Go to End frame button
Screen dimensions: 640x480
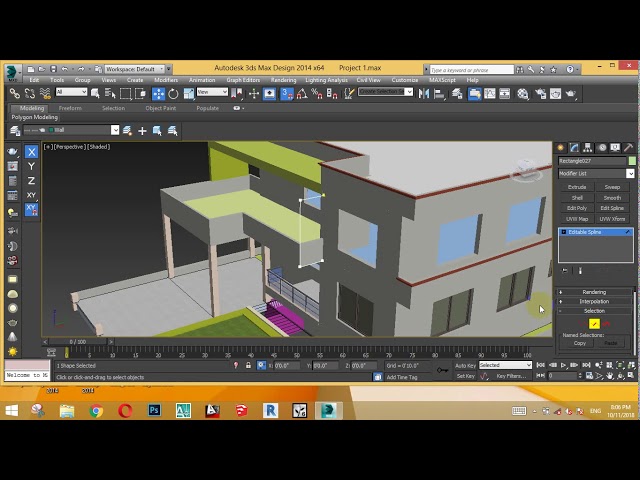coord(586,365)
